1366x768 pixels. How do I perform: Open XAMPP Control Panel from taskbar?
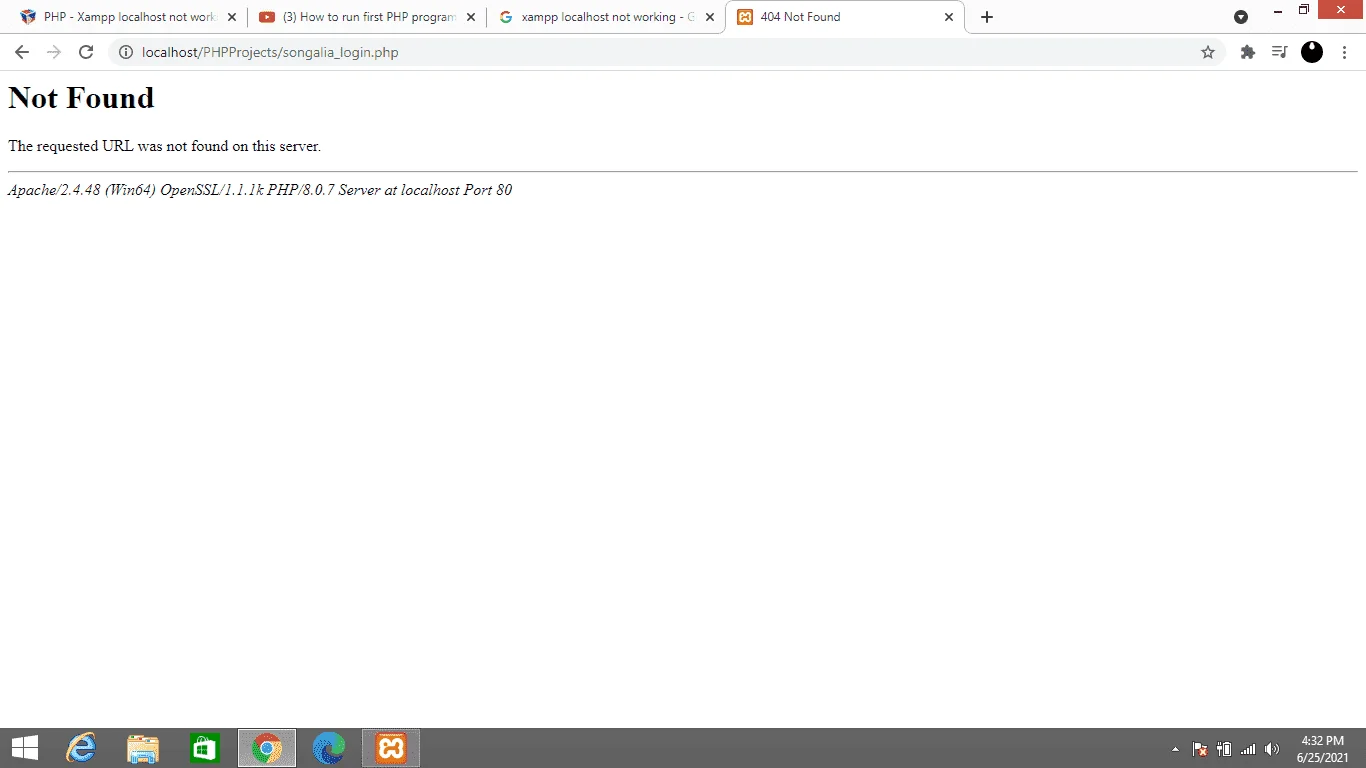click(x=391, y=748)
